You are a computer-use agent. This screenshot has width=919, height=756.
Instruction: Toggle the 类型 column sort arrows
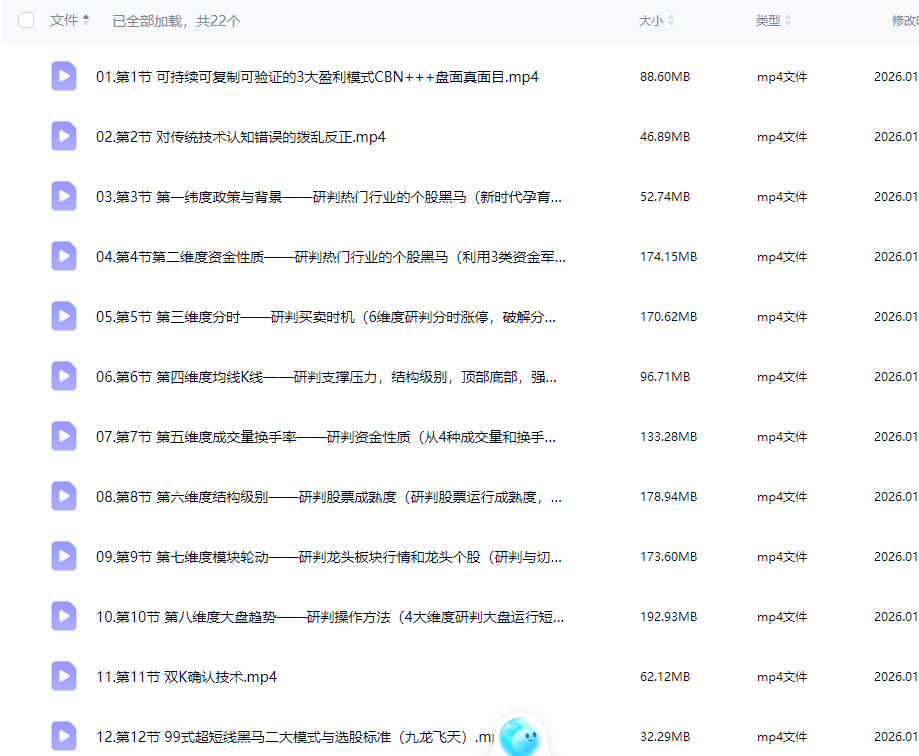[787, 19]
